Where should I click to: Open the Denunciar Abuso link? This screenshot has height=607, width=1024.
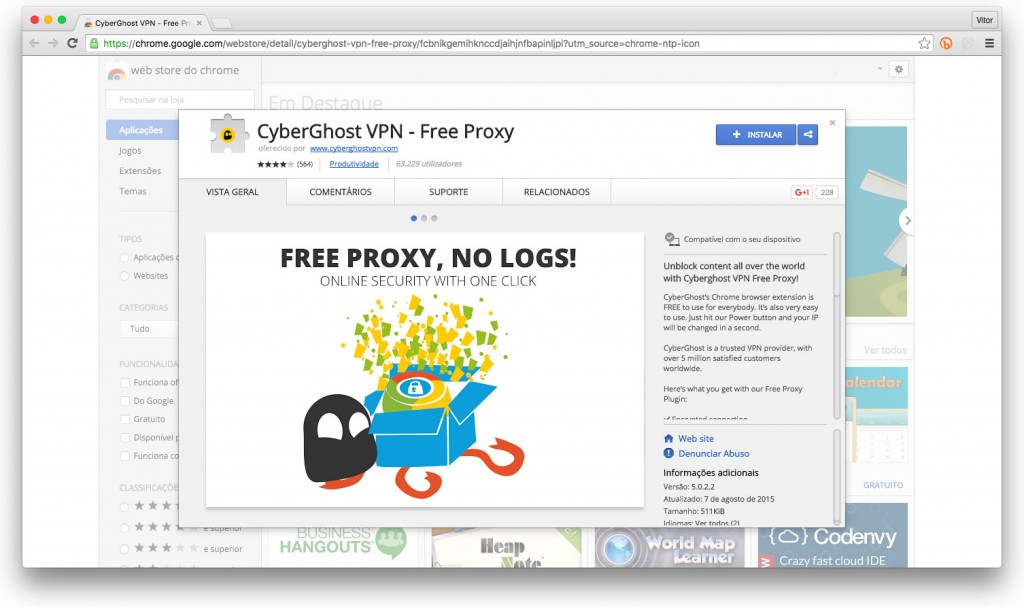click(713, 453)
